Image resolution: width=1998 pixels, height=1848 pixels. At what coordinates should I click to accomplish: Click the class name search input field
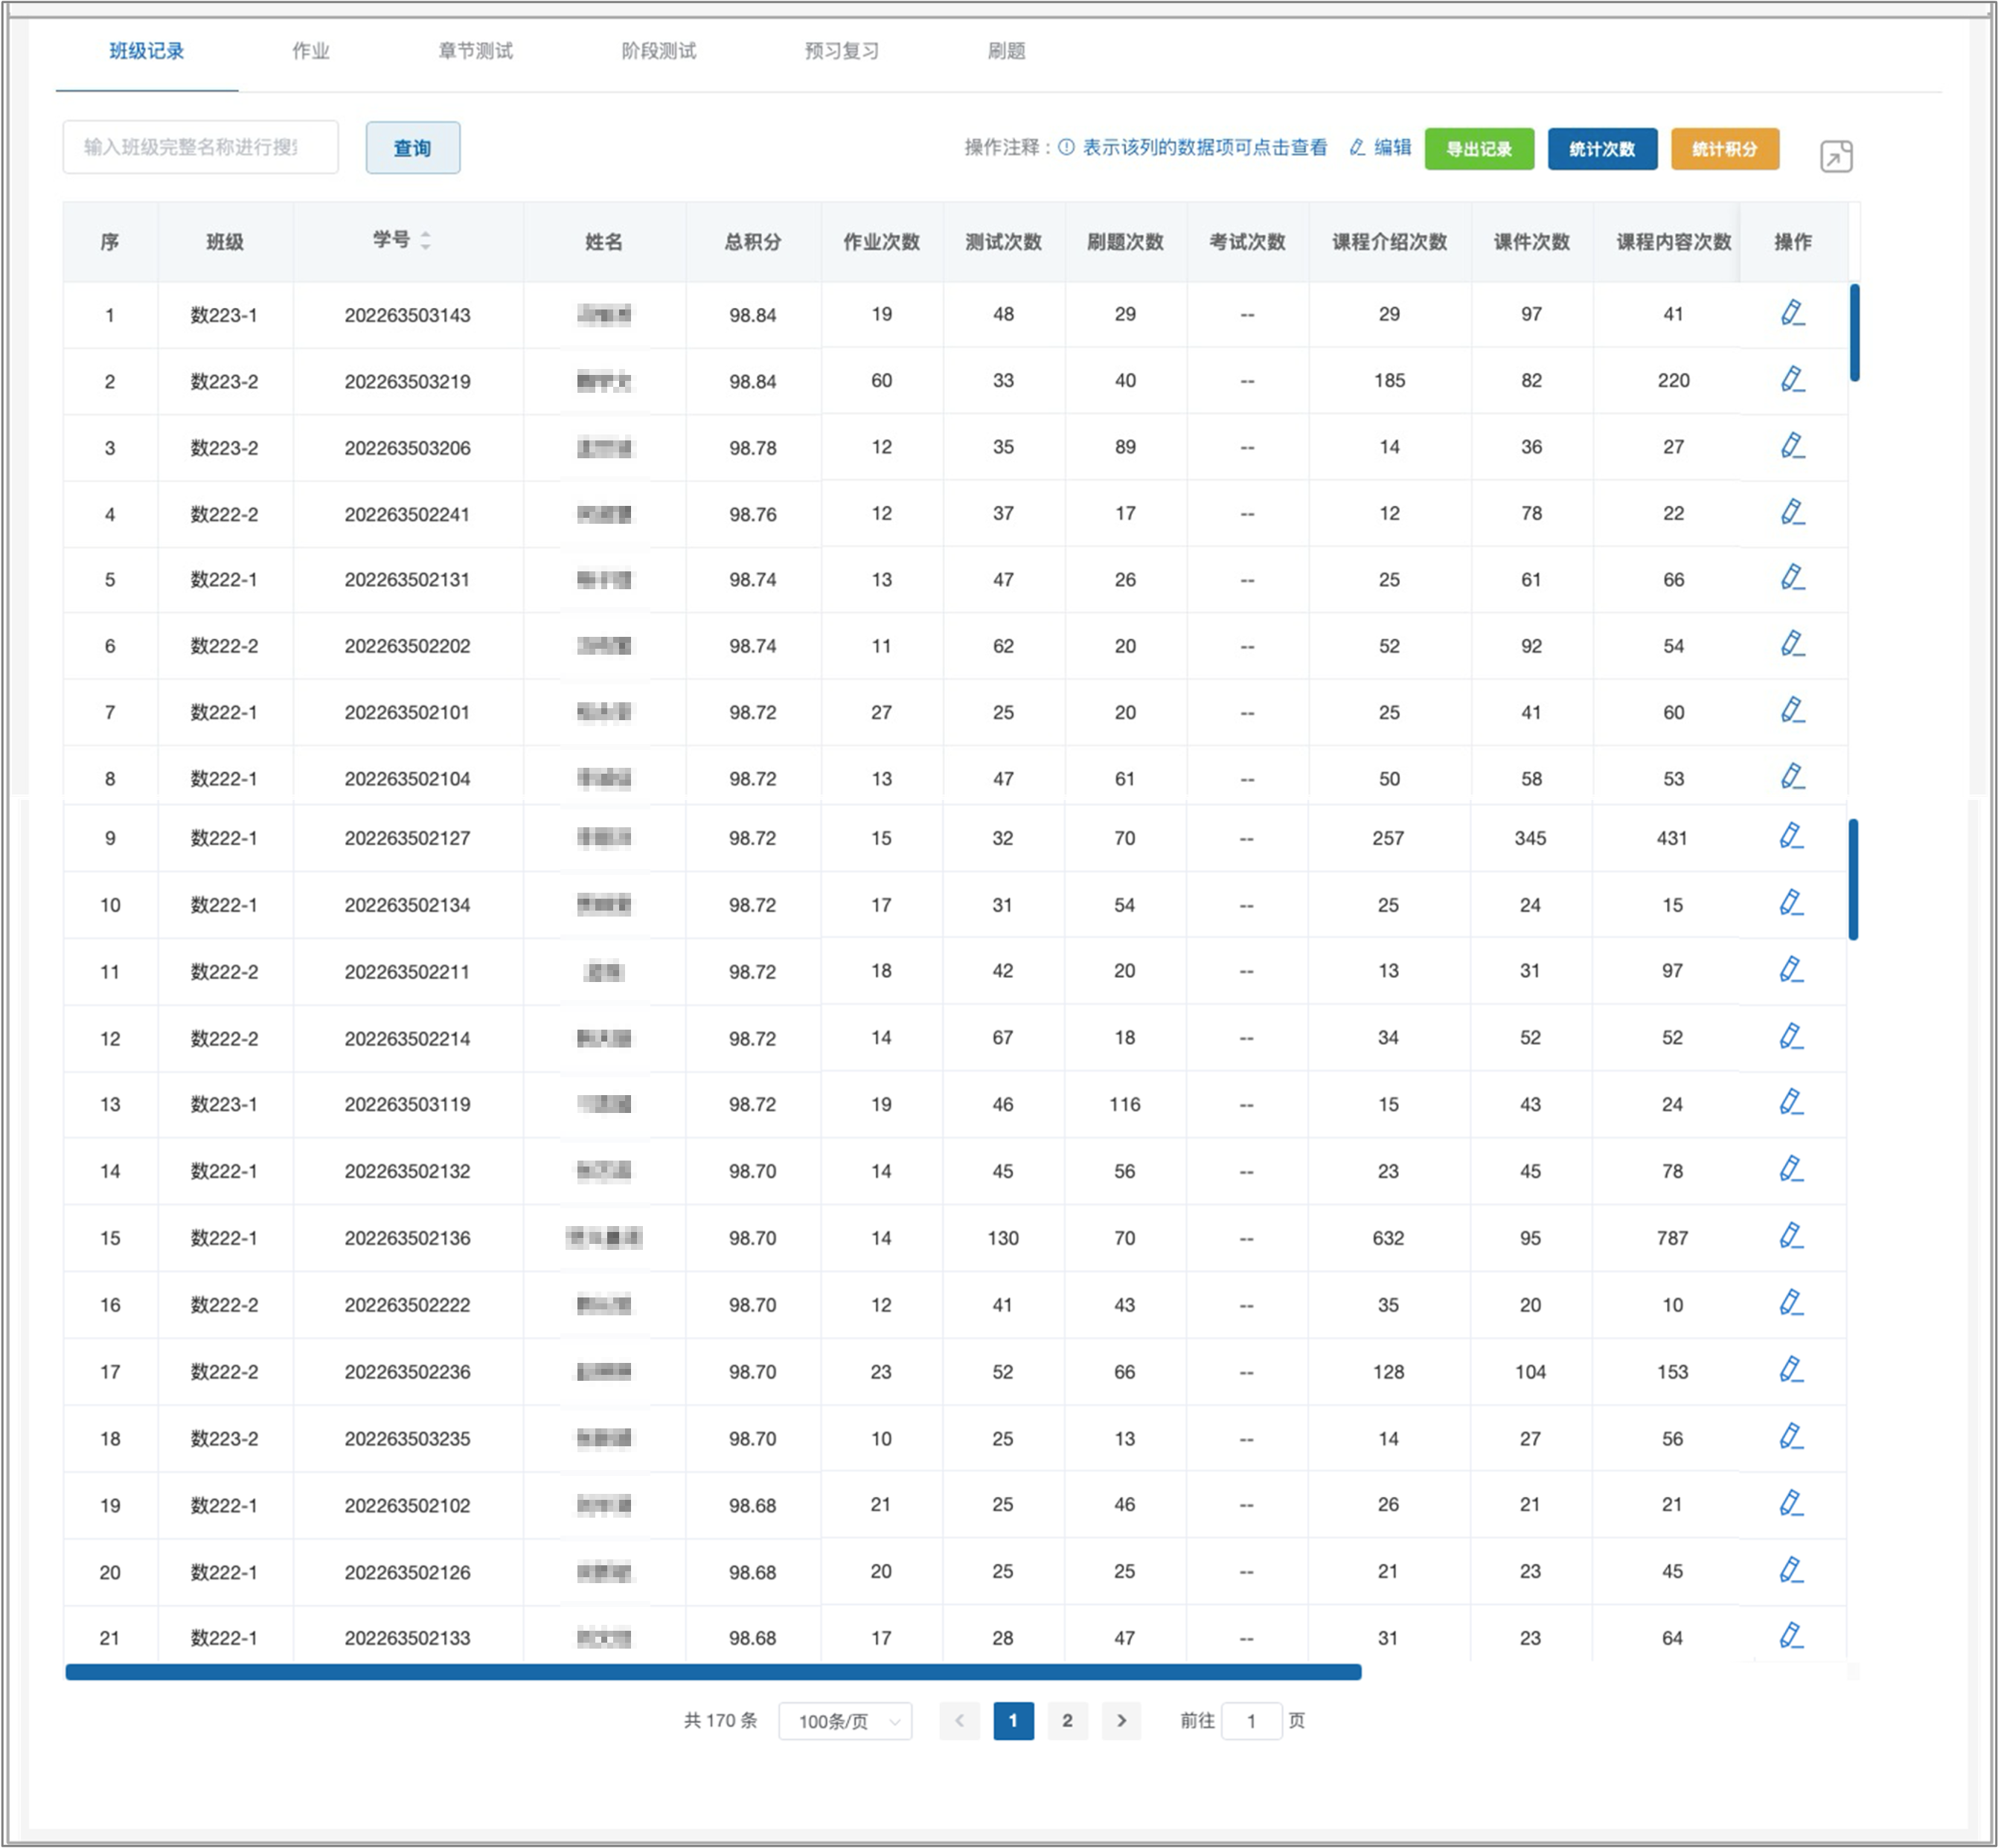200,148
